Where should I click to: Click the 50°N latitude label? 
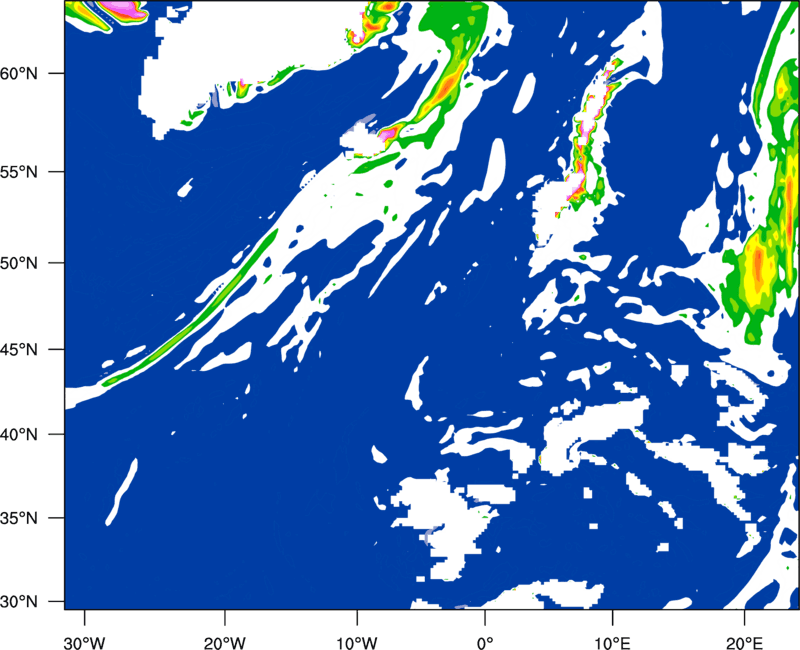click(x=19, y=263)
